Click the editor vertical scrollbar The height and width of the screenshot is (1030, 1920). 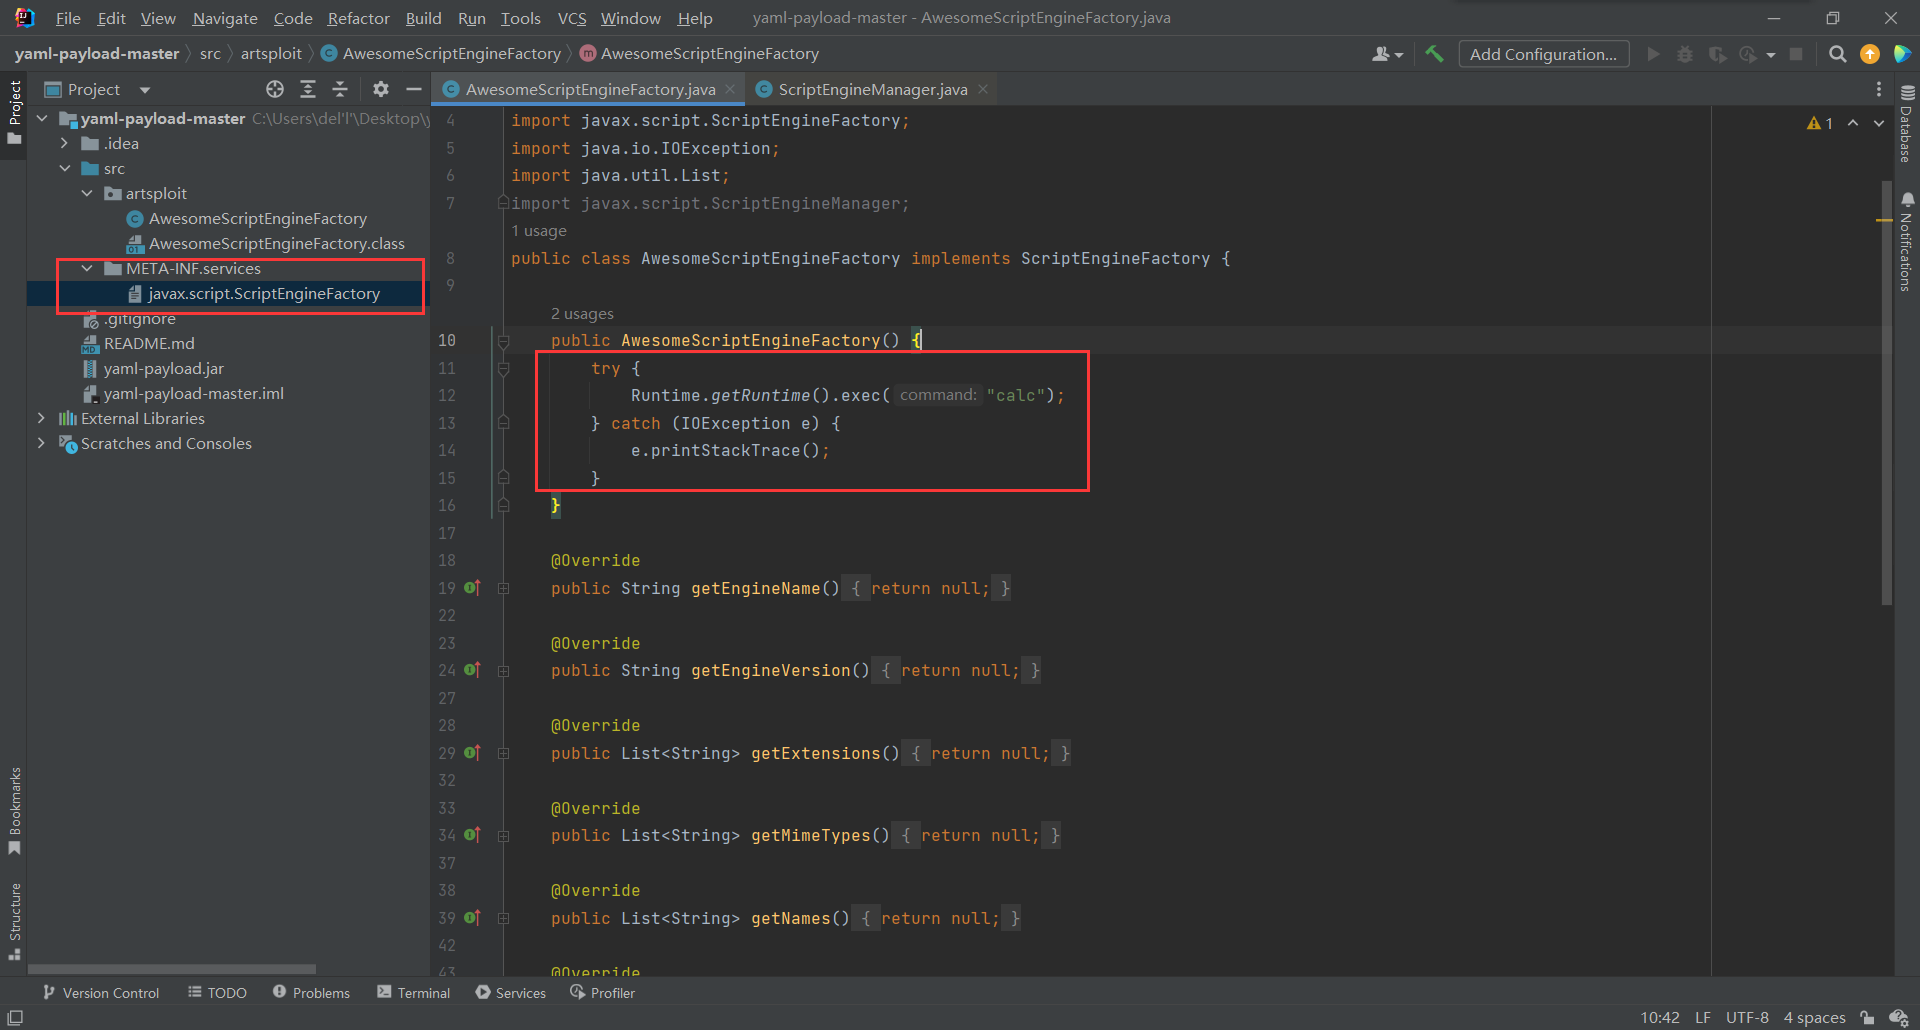[x=1886, y=392]
